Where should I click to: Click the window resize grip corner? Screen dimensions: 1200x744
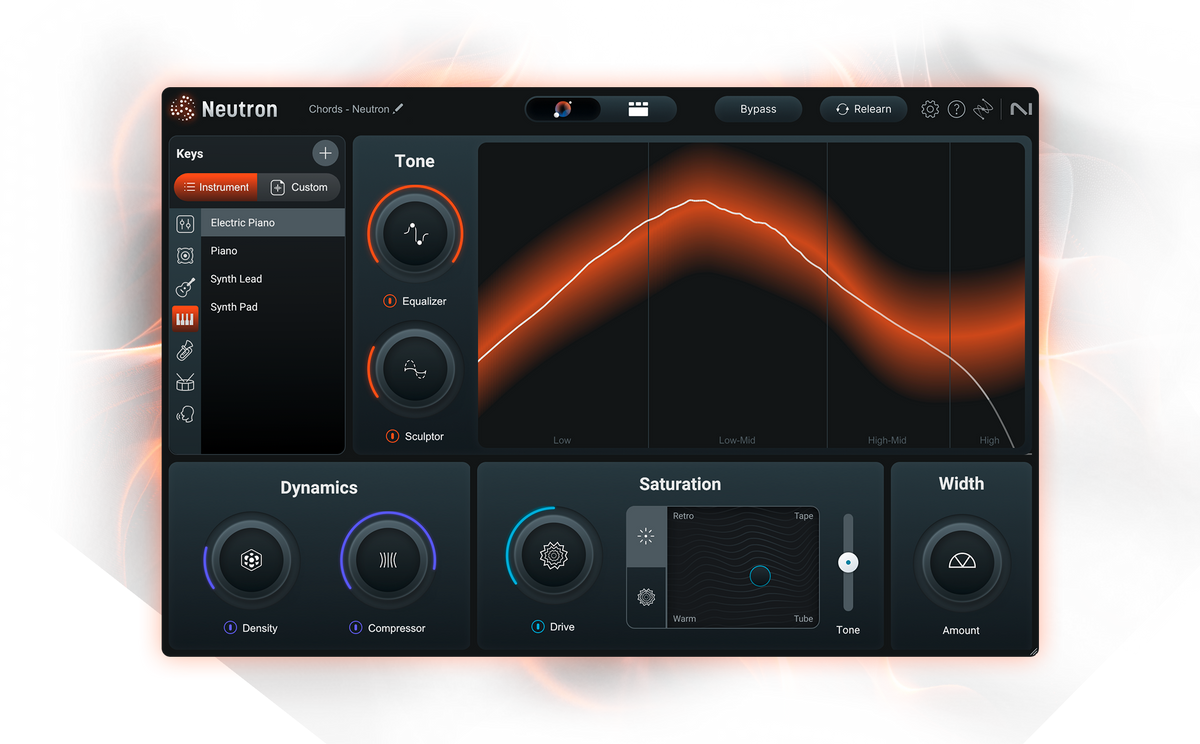pyautogui.click(x=1033, y=651)
